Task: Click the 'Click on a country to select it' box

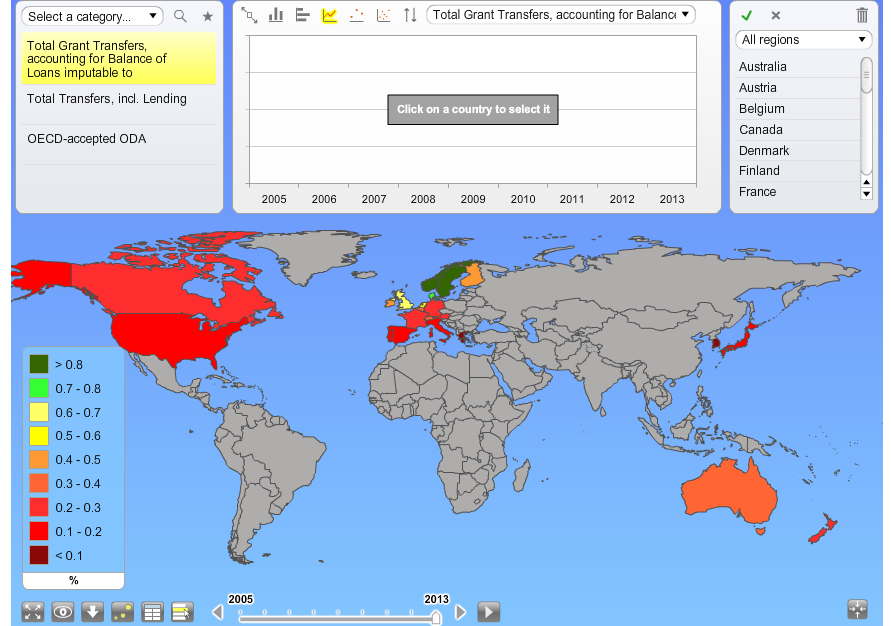Action: click(x=473, y=110)
